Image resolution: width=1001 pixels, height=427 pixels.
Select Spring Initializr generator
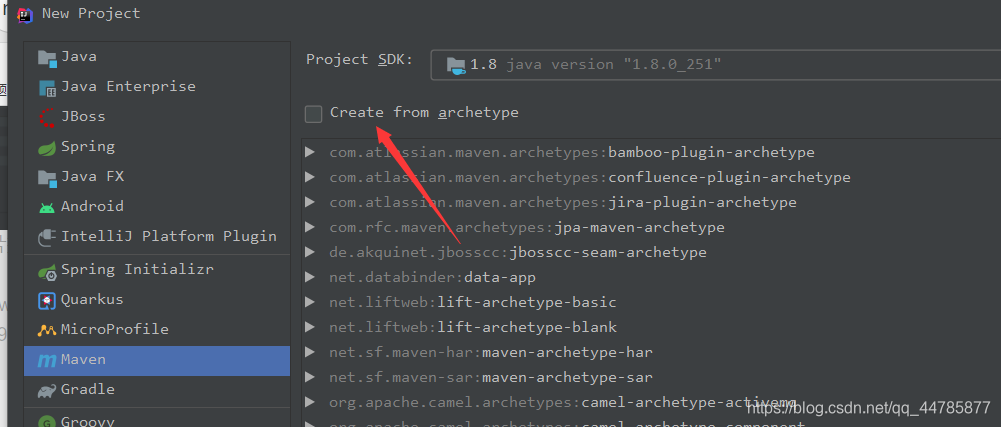(x=157, y=270)
